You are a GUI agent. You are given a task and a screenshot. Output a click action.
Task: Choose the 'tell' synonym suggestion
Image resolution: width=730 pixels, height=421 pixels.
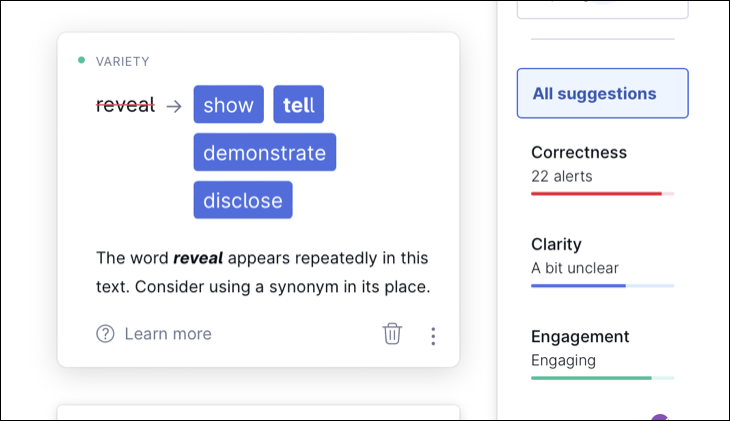(x=298, y=104)
